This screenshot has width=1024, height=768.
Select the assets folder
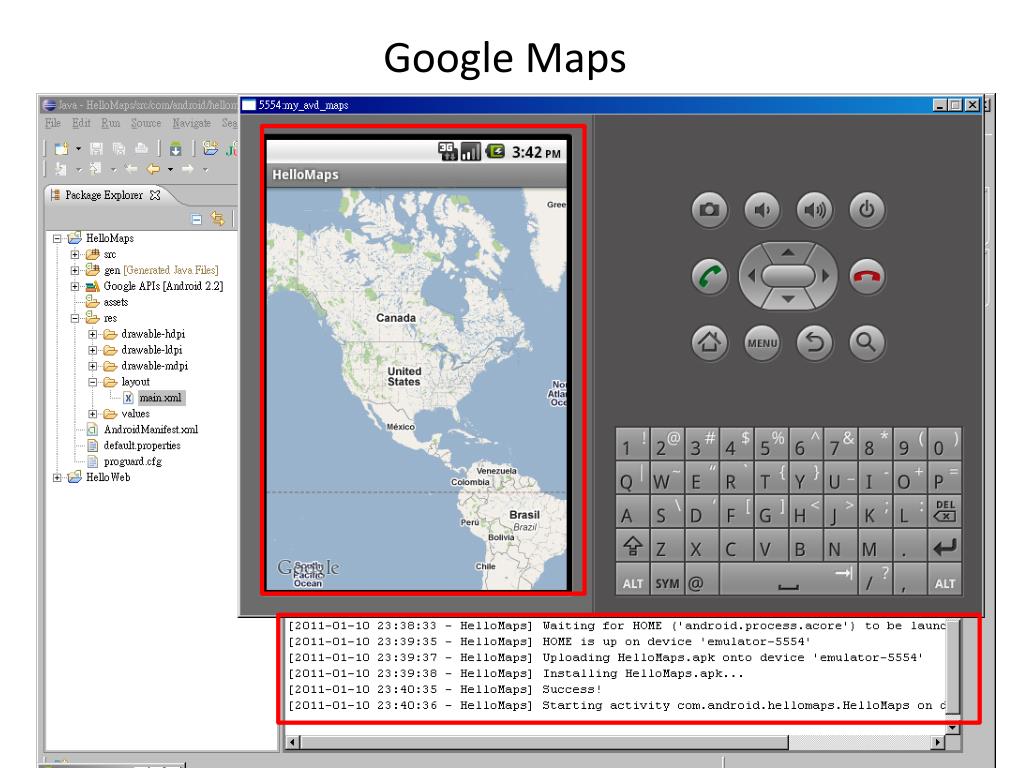(116, 302)
